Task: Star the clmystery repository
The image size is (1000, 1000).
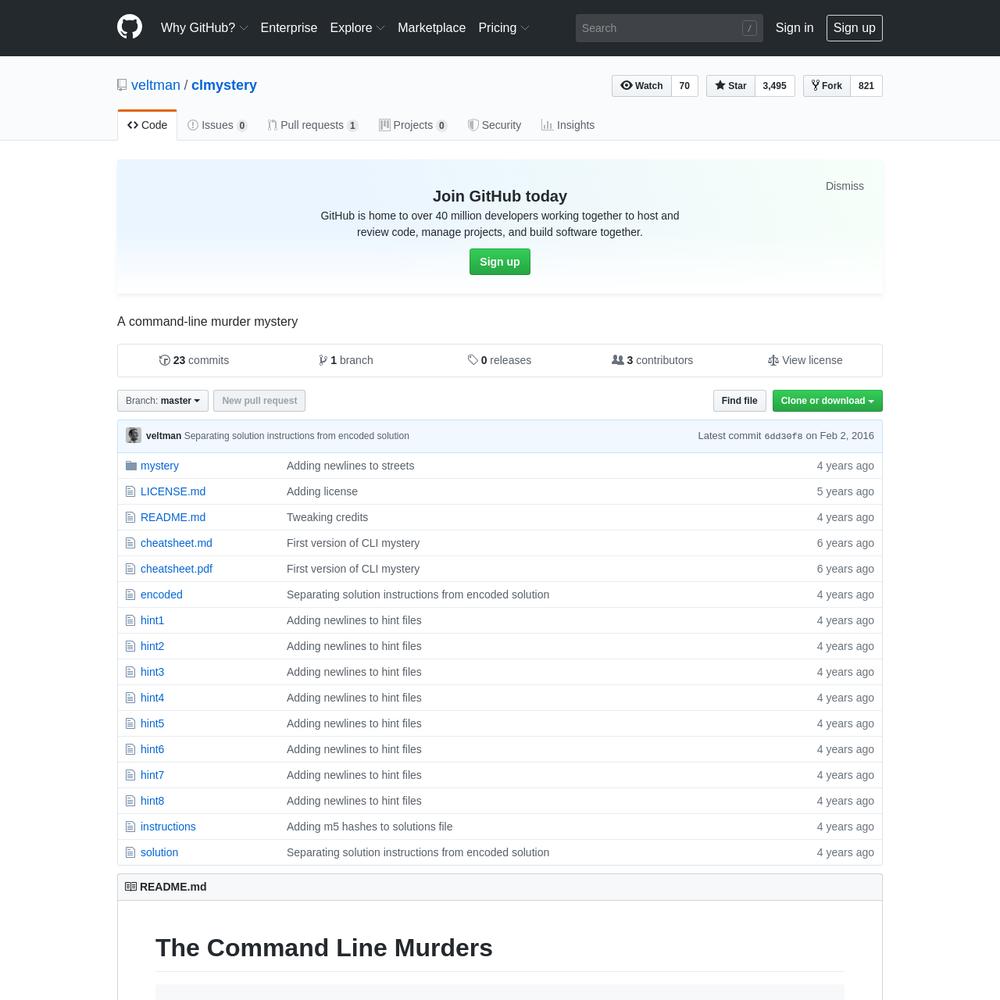Action: point(731,85)
